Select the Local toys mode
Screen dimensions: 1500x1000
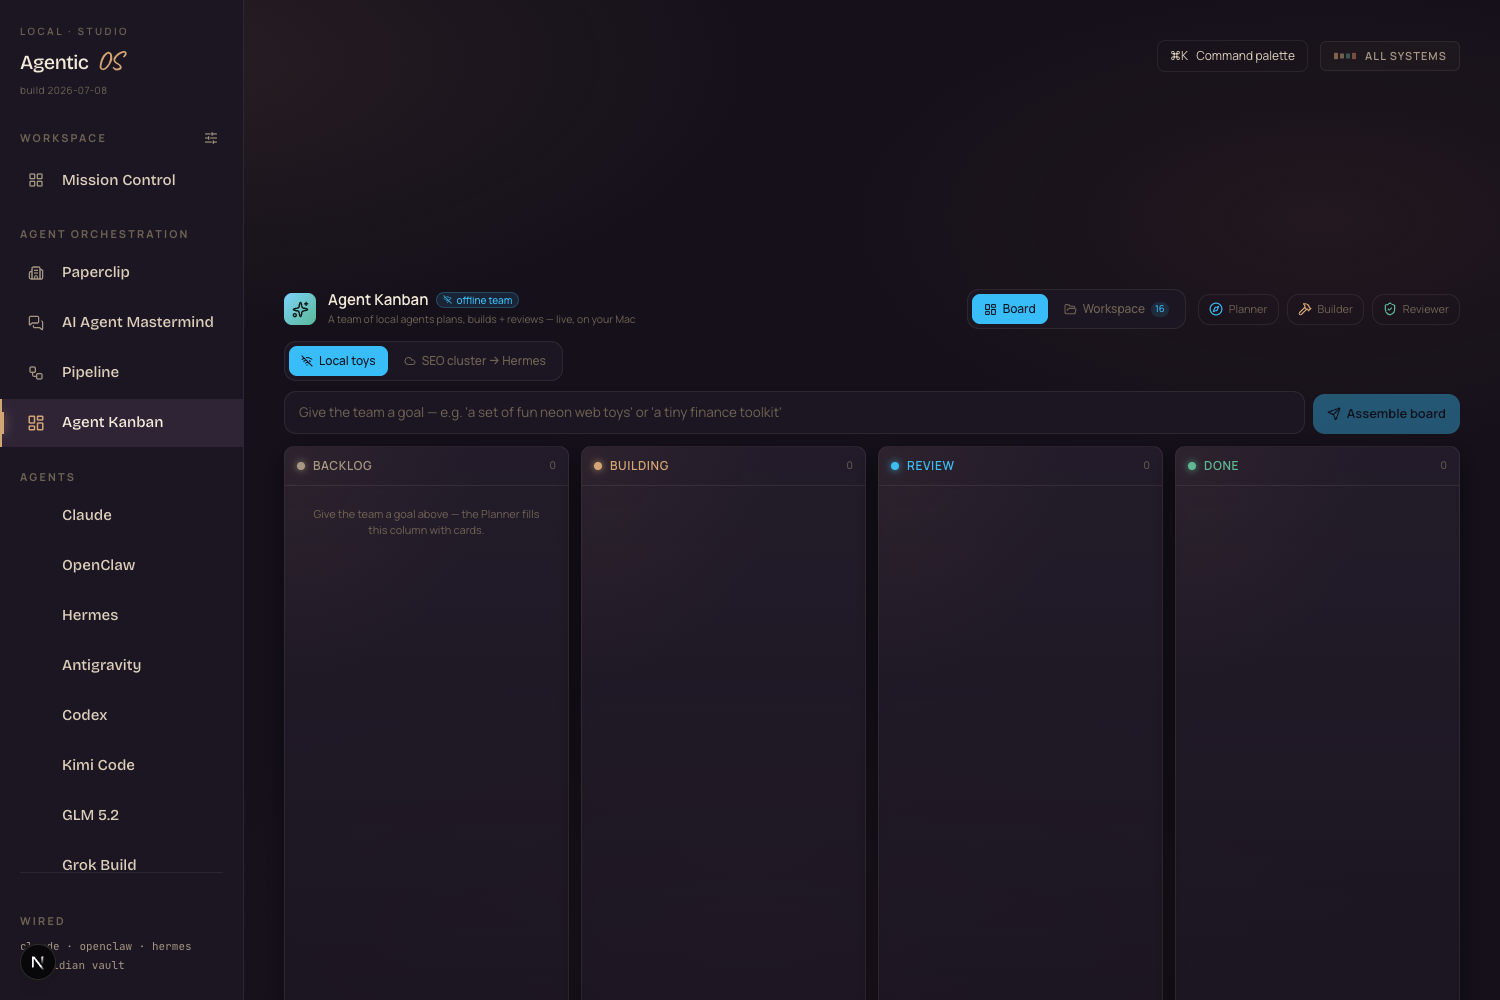[338, 361]
